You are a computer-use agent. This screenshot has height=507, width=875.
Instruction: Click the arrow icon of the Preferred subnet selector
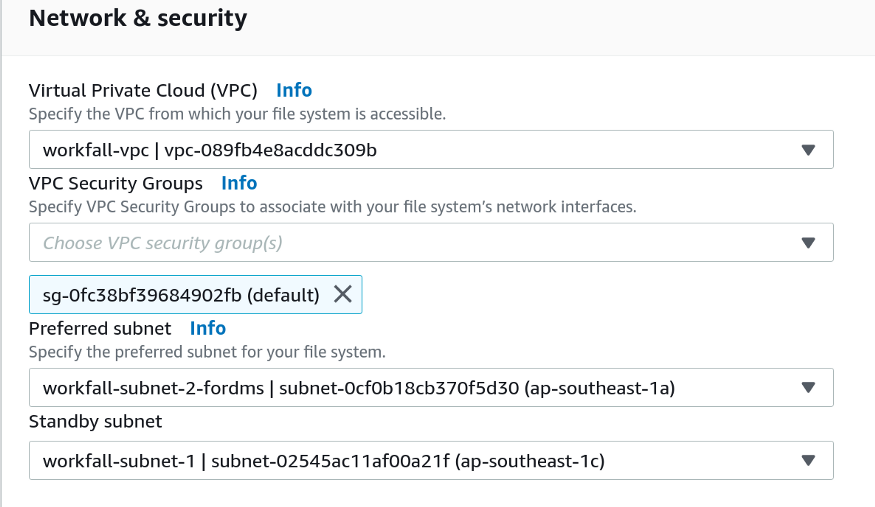(x=809, y=388)
